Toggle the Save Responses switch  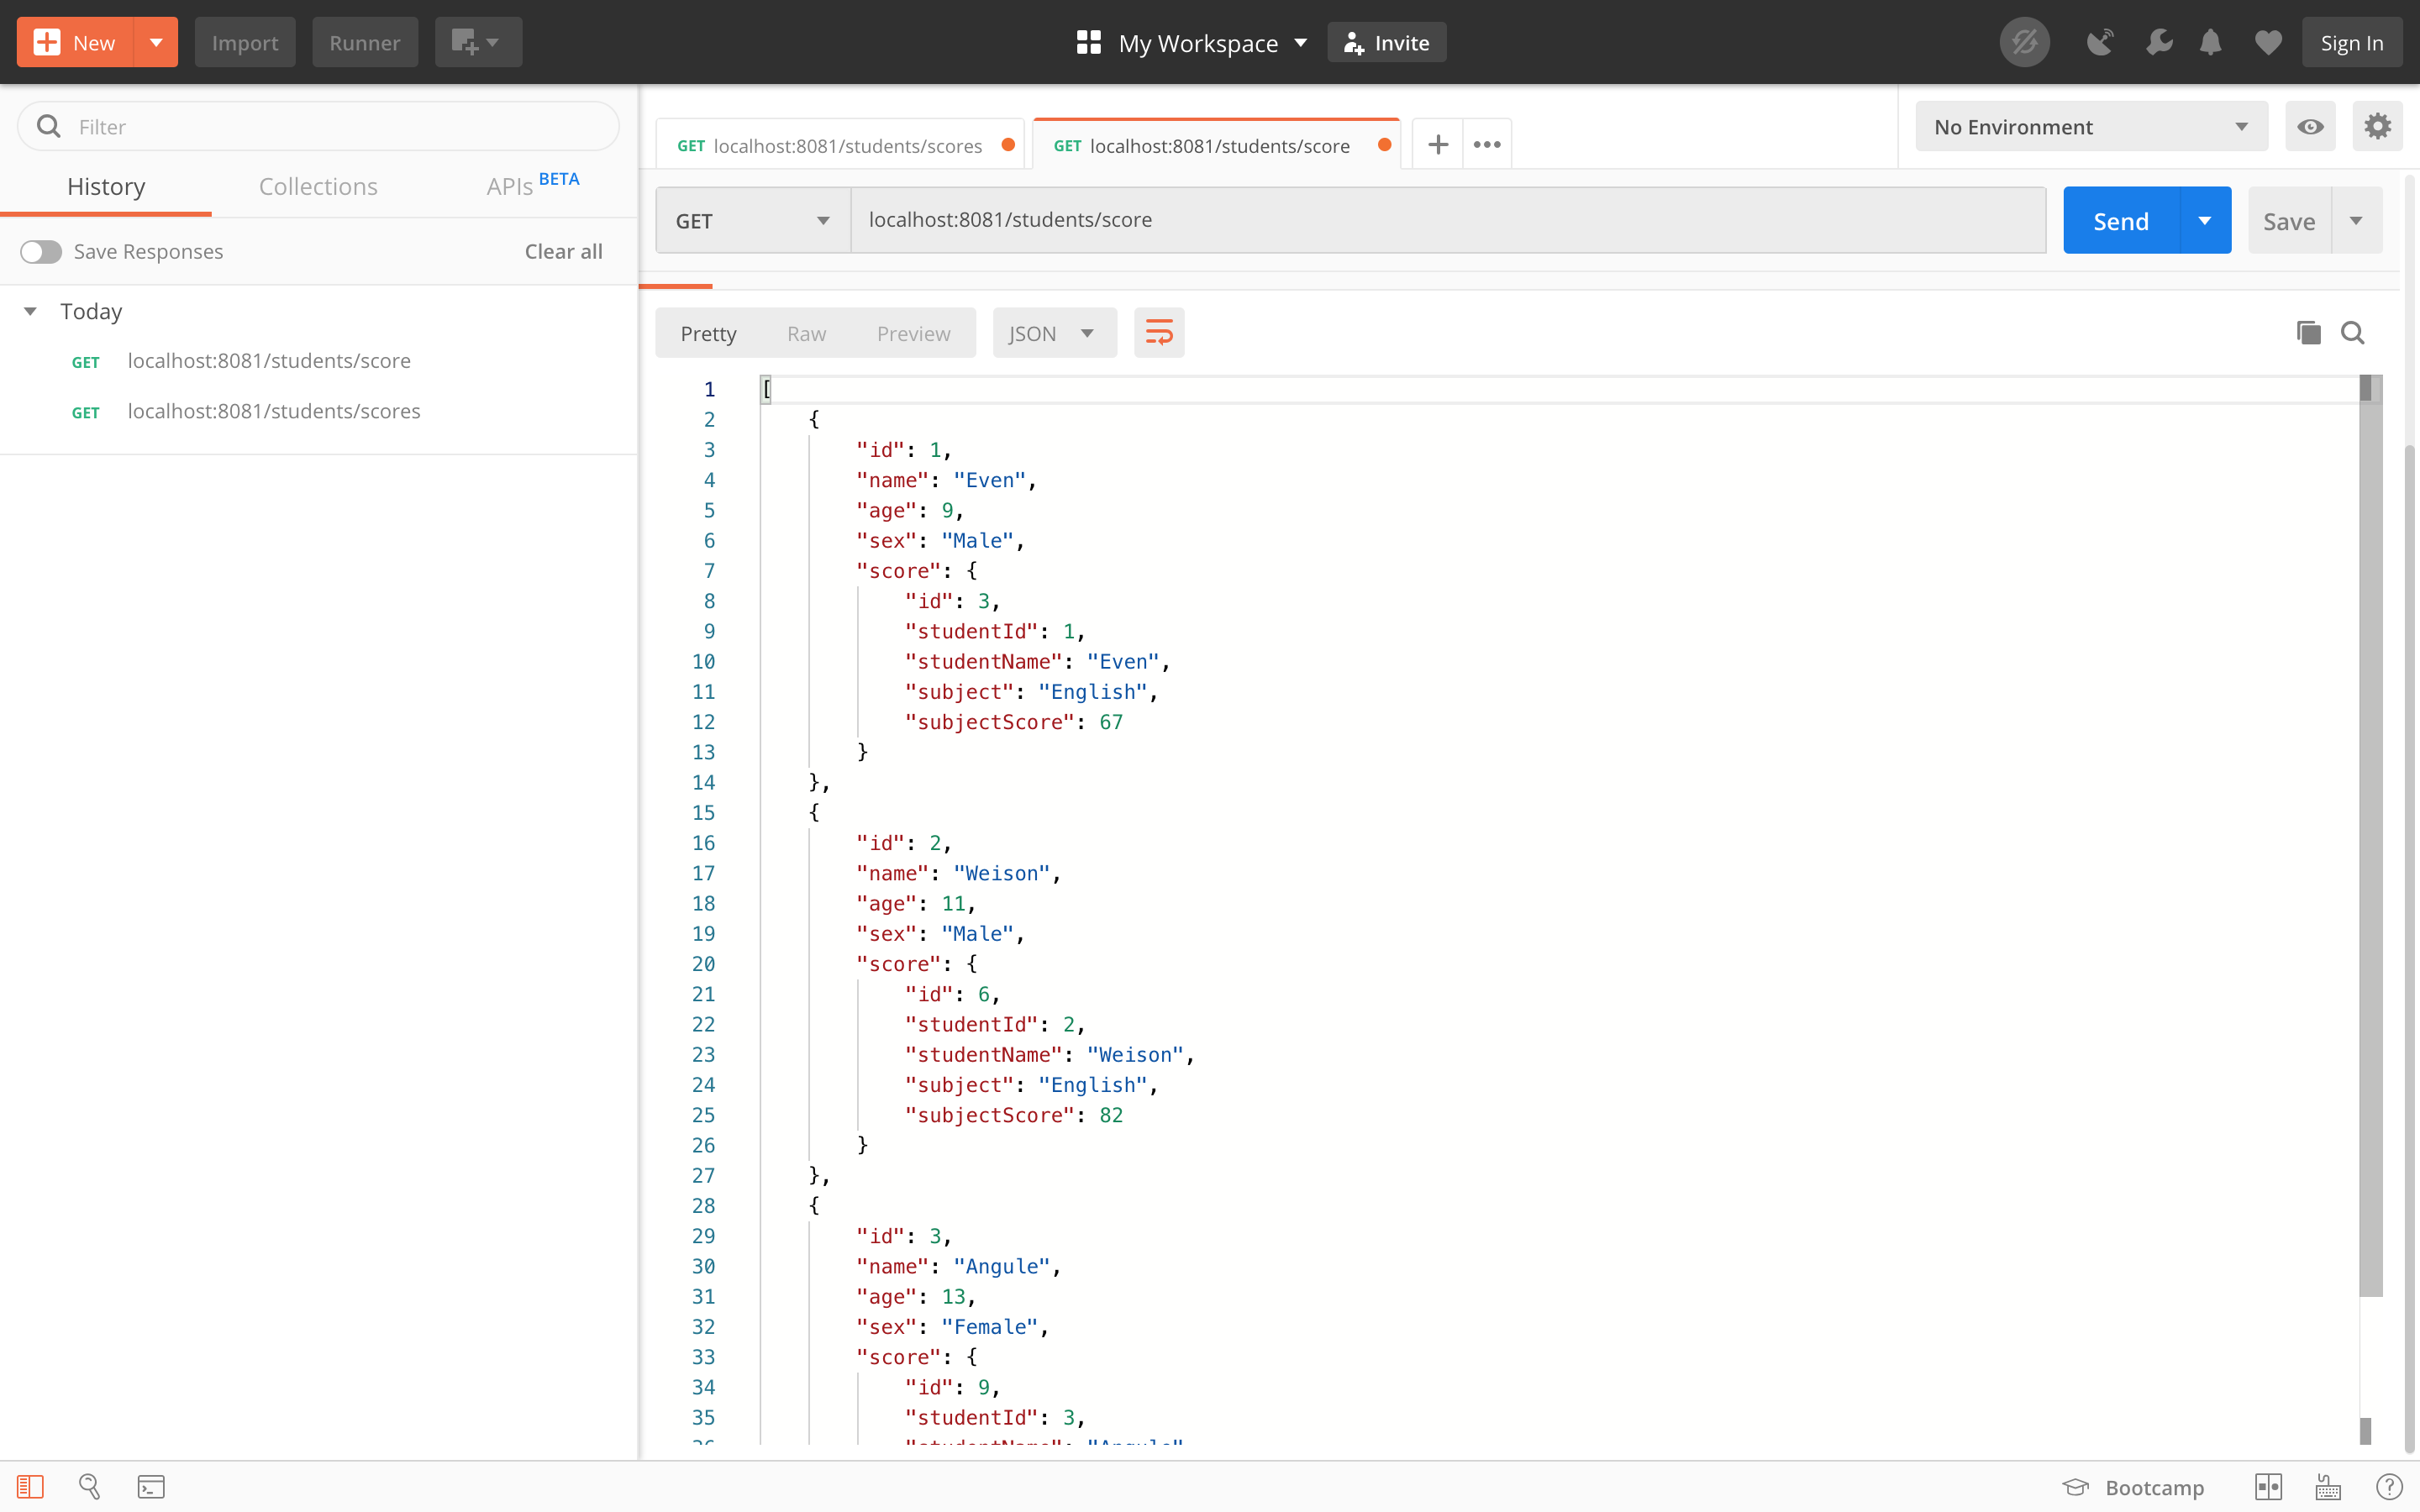tap(41, 252)
